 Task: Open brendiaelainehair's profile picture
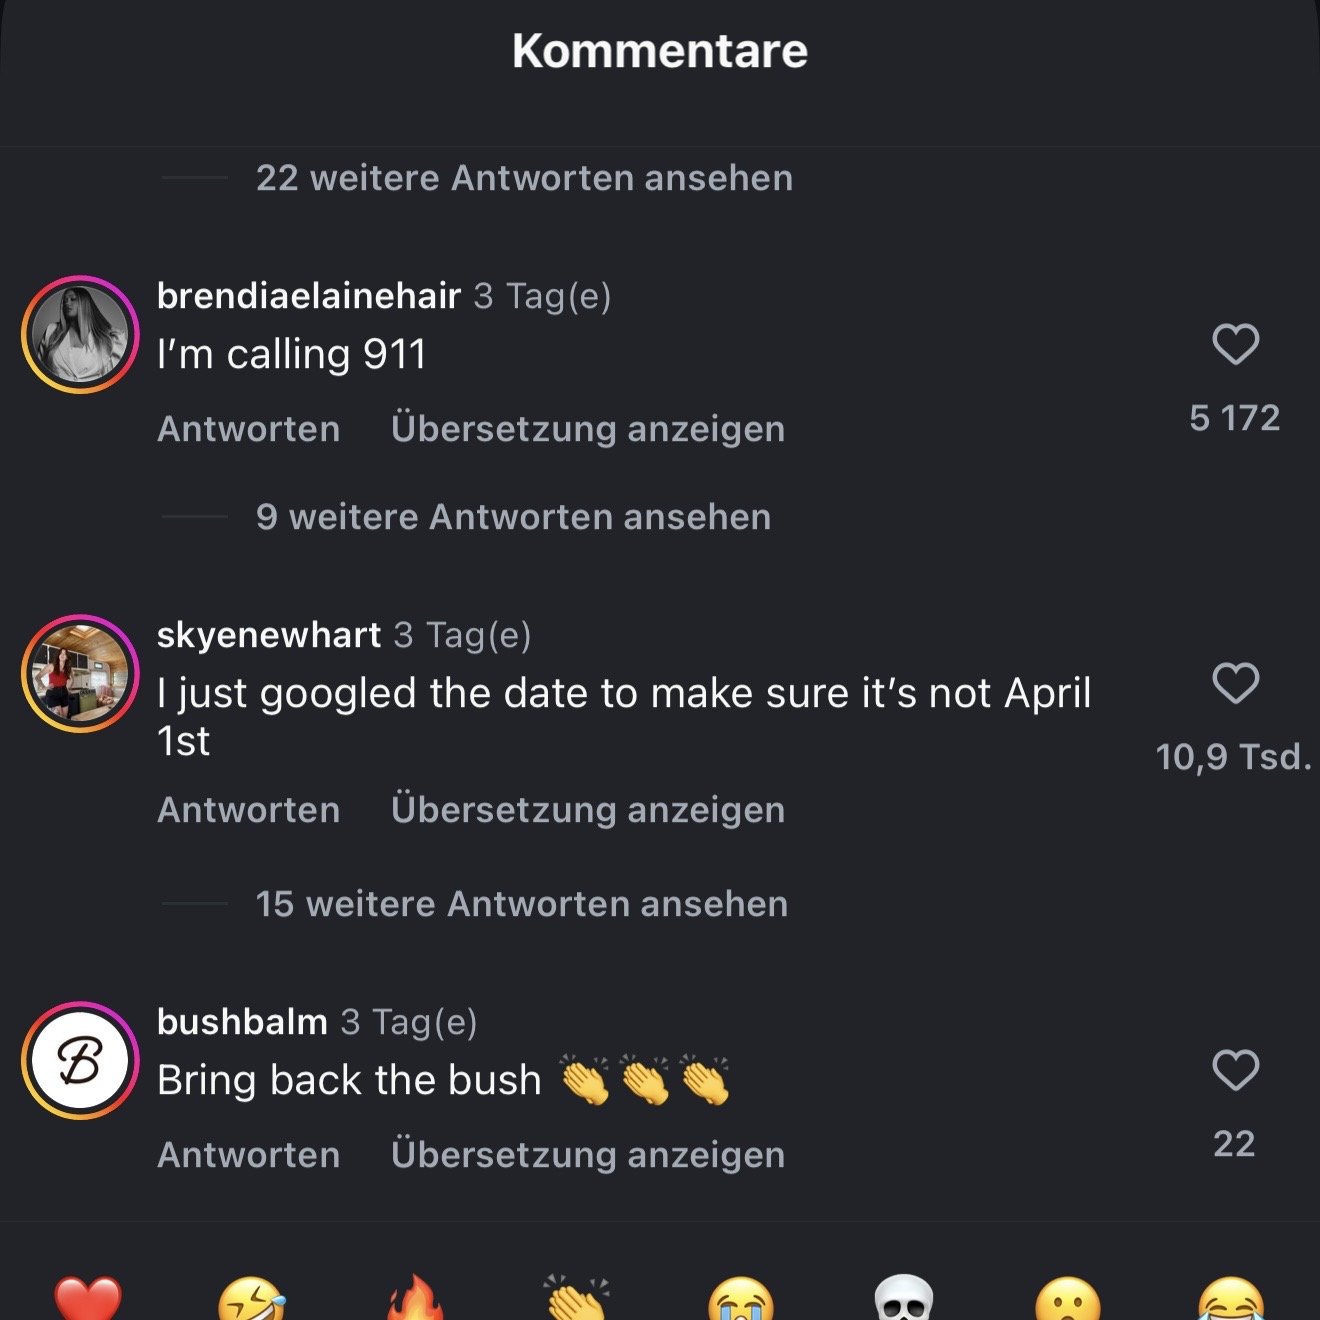click(80, 335)
